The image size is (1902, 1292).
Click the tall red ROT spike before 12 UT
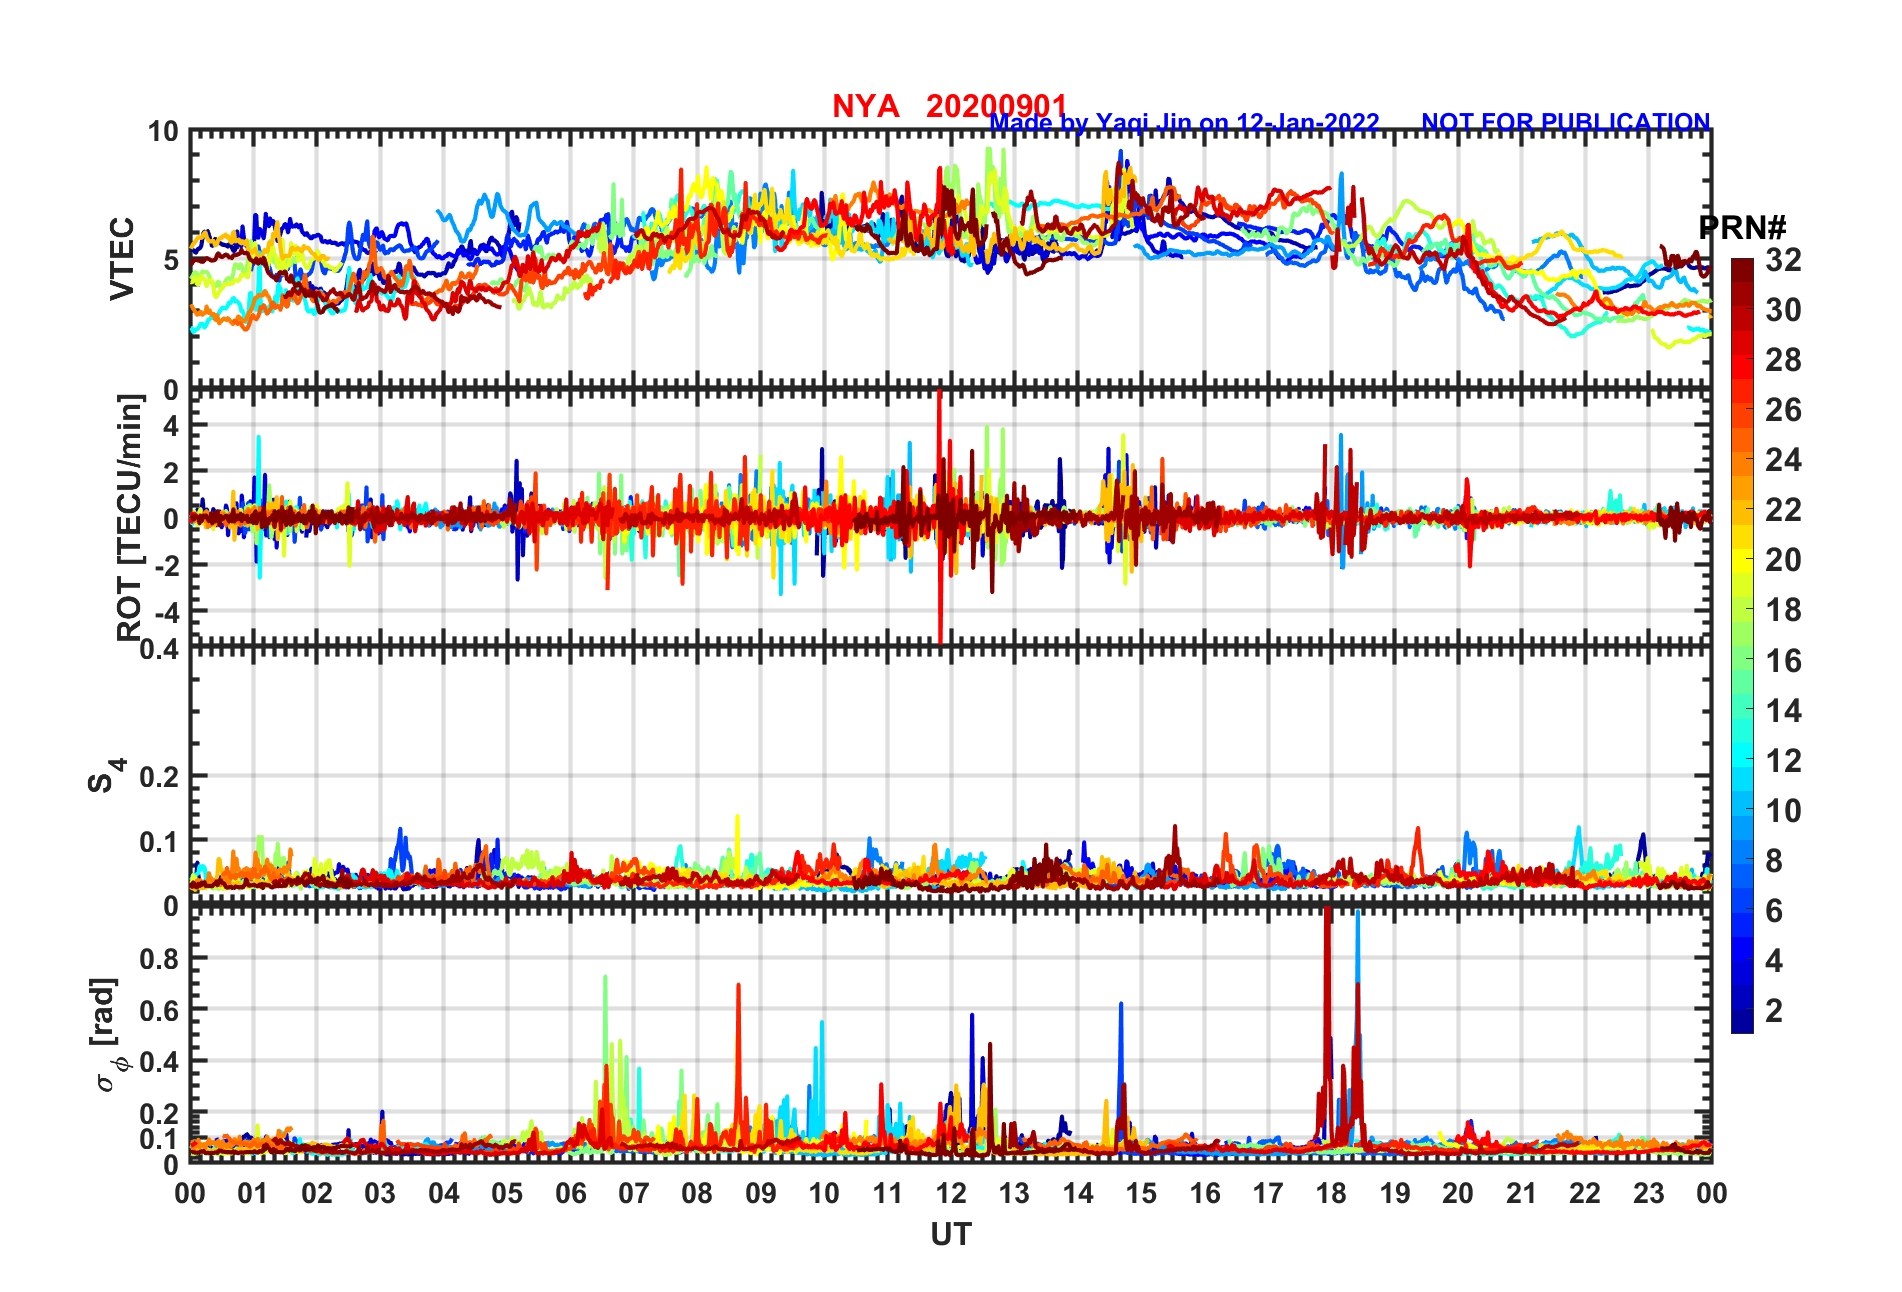tap(940, 516)
